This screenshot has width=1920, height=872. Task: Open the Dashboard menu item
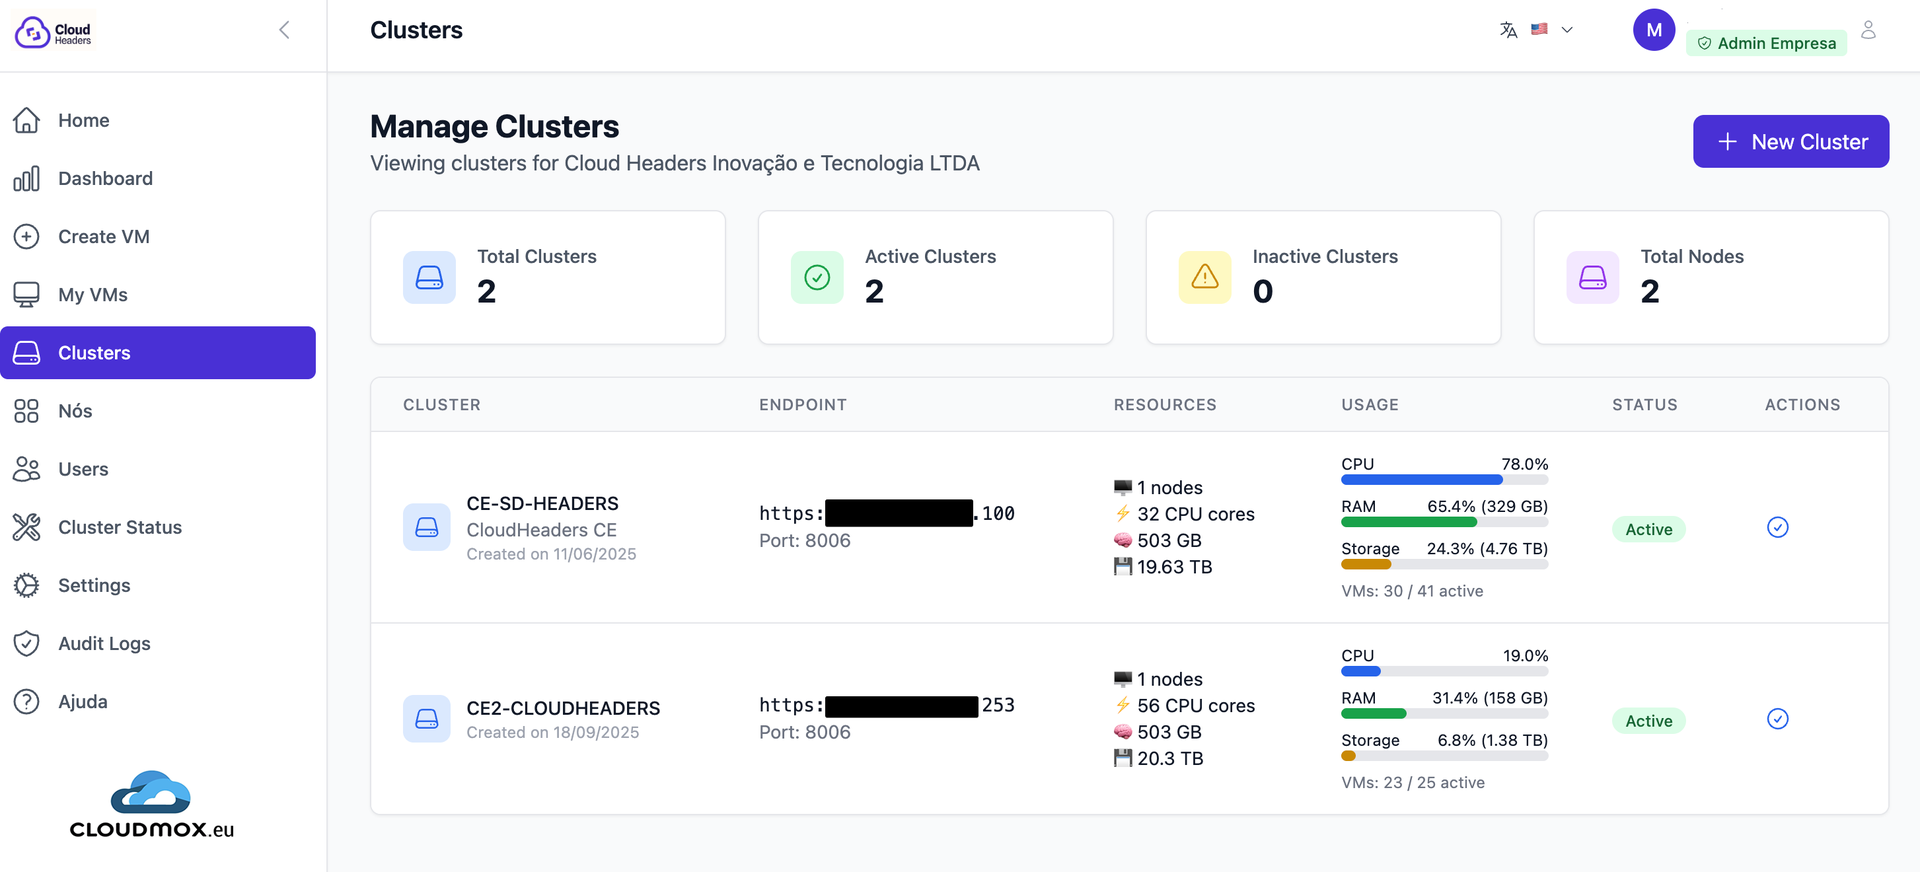click(105, 179)
